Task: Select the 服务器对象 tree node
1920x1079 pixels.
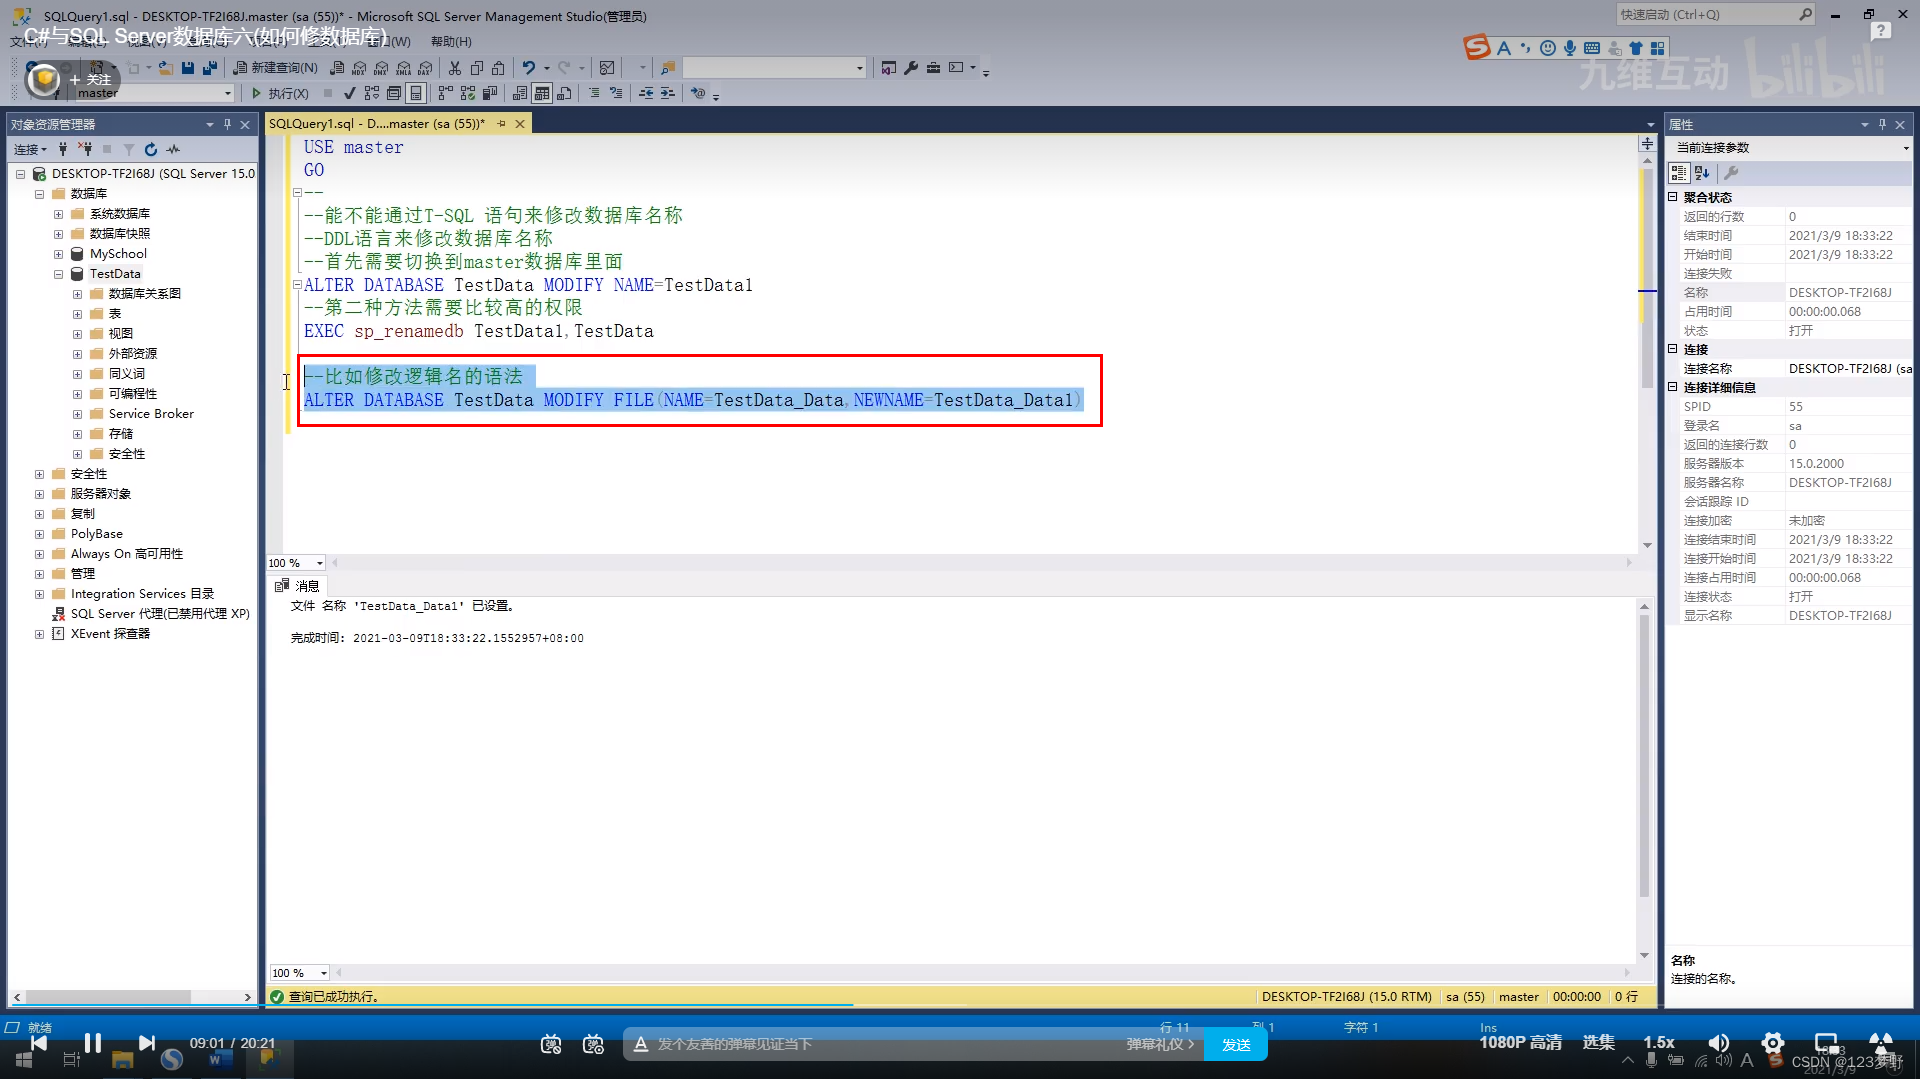Action: pyautogui.click(x=100, y=494)
